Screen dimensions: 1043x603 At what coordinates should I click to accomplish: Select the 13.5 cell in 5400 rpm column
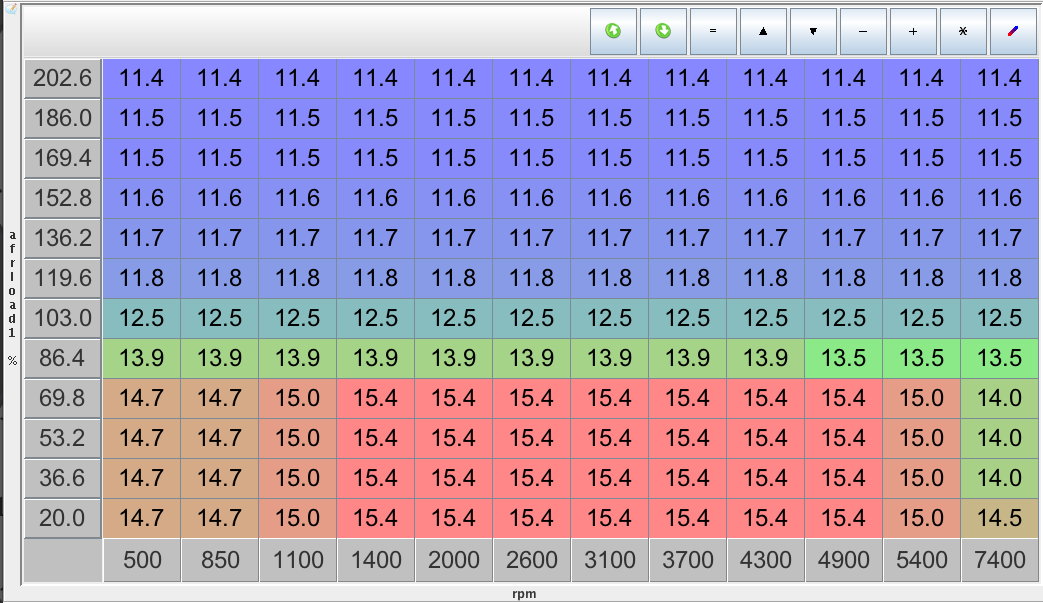coord(922,358)
